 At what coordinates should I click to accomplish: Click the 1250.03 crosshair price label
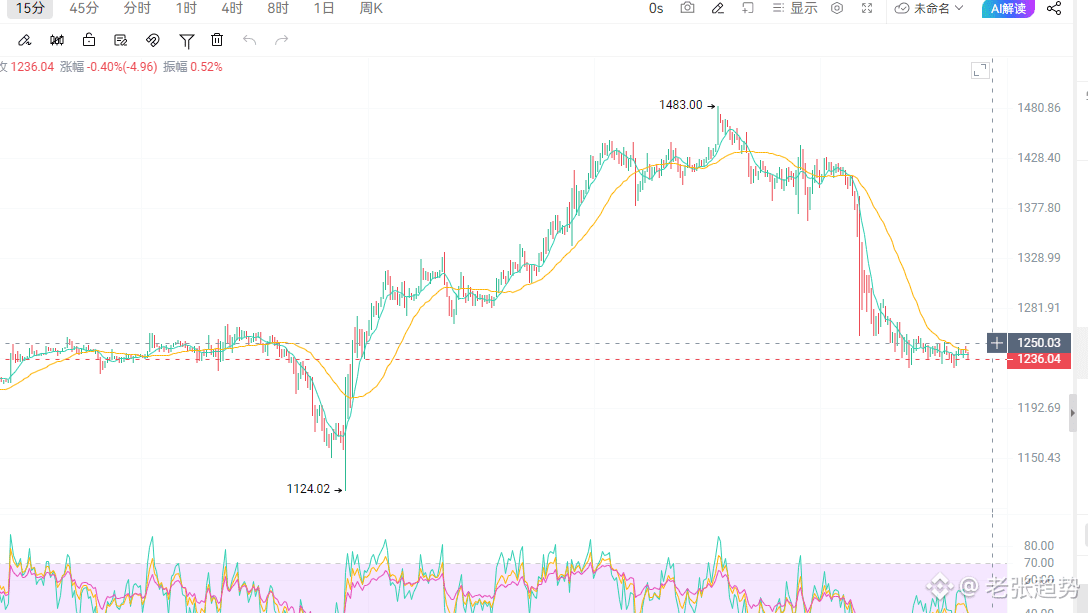(1039, 343)
